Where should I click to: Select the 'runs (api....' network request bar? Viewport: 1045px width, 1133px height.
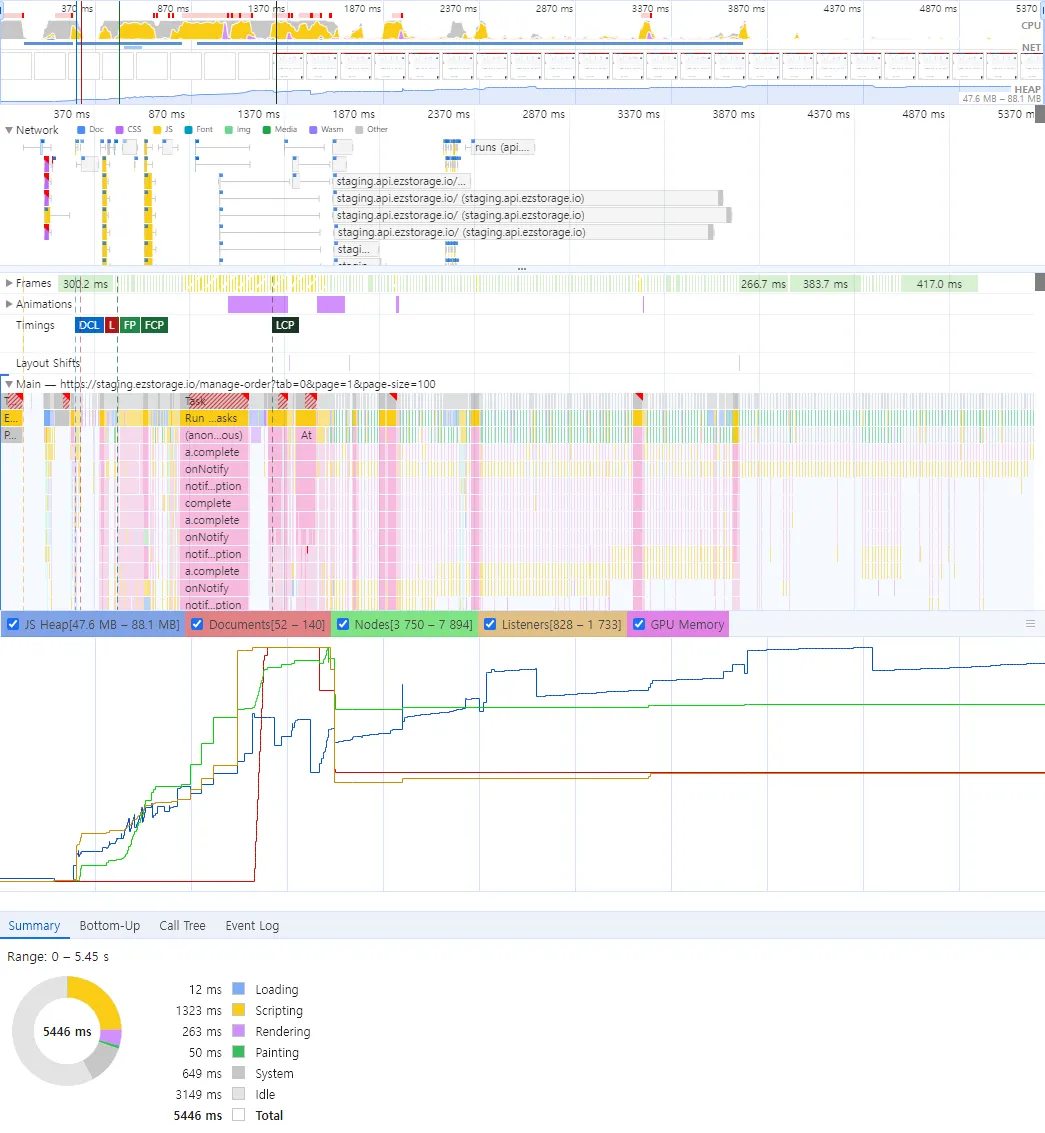[x=503, y=147]
